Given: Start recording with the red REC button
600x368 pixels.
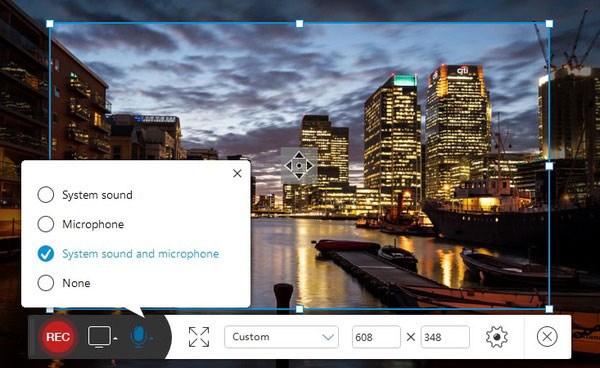Looking at the screenshot, I should point(58,337).
